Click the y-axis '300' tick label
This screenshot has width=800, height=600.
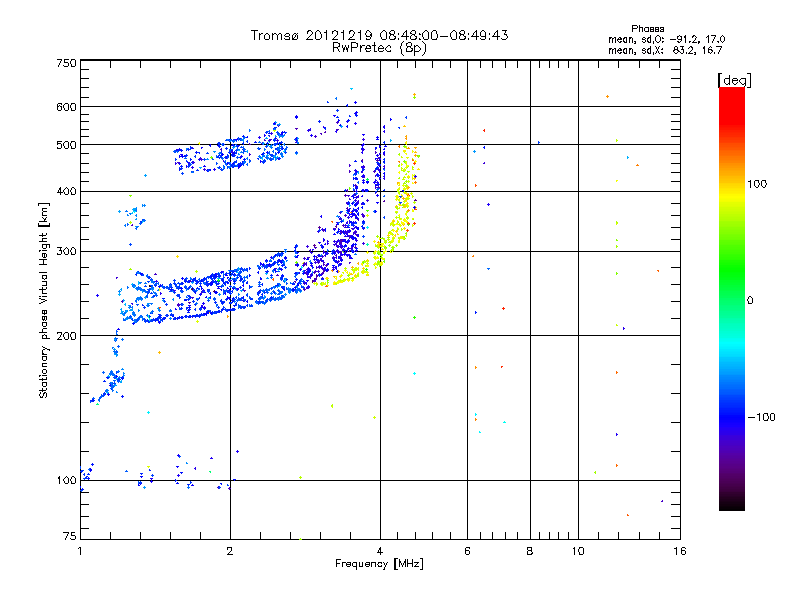click(66, 251)
